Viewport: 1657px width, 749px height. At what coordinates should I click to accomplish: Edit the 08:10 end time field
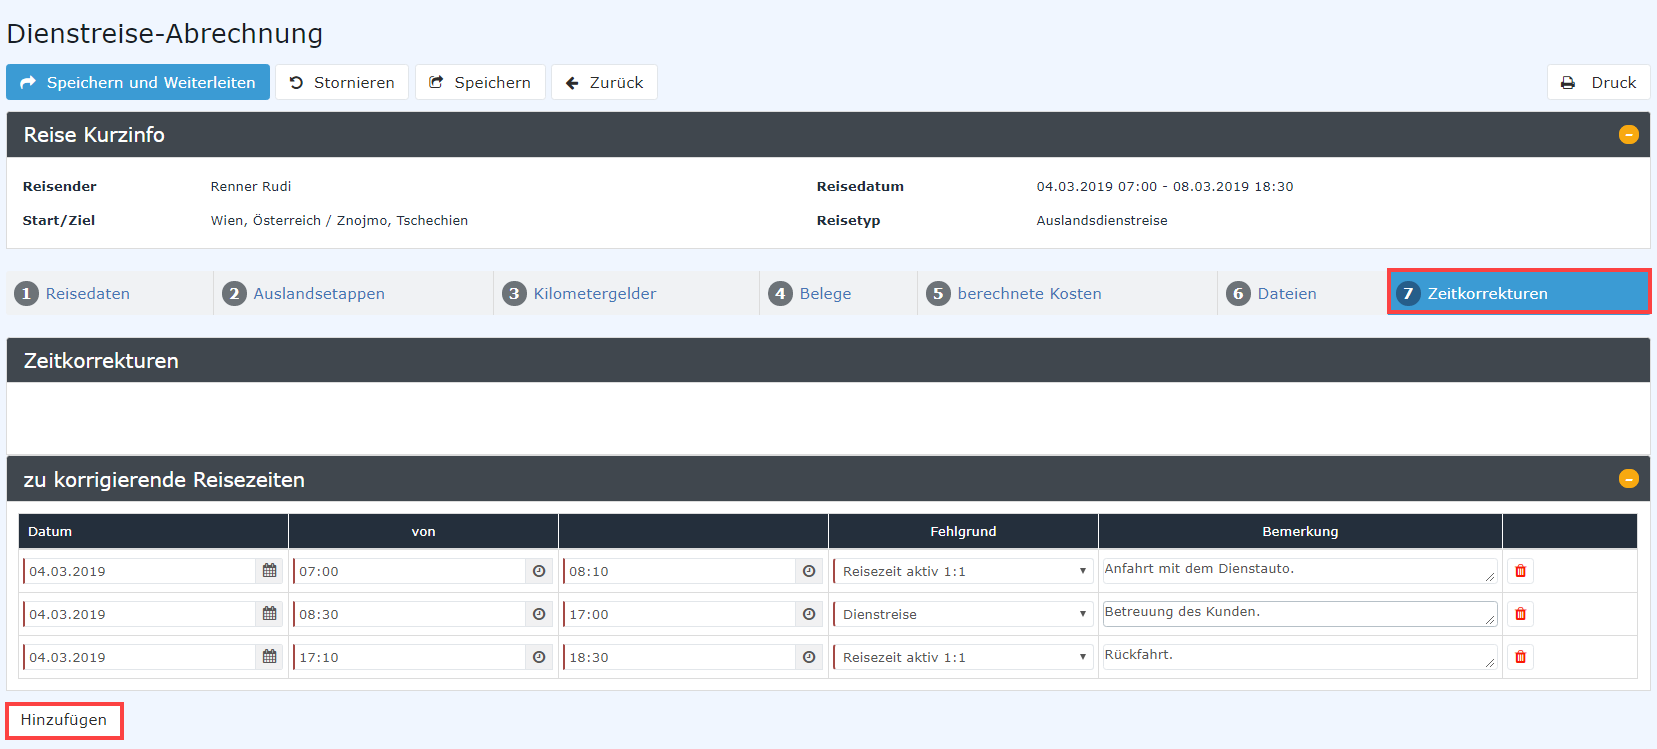coord(680,571)
